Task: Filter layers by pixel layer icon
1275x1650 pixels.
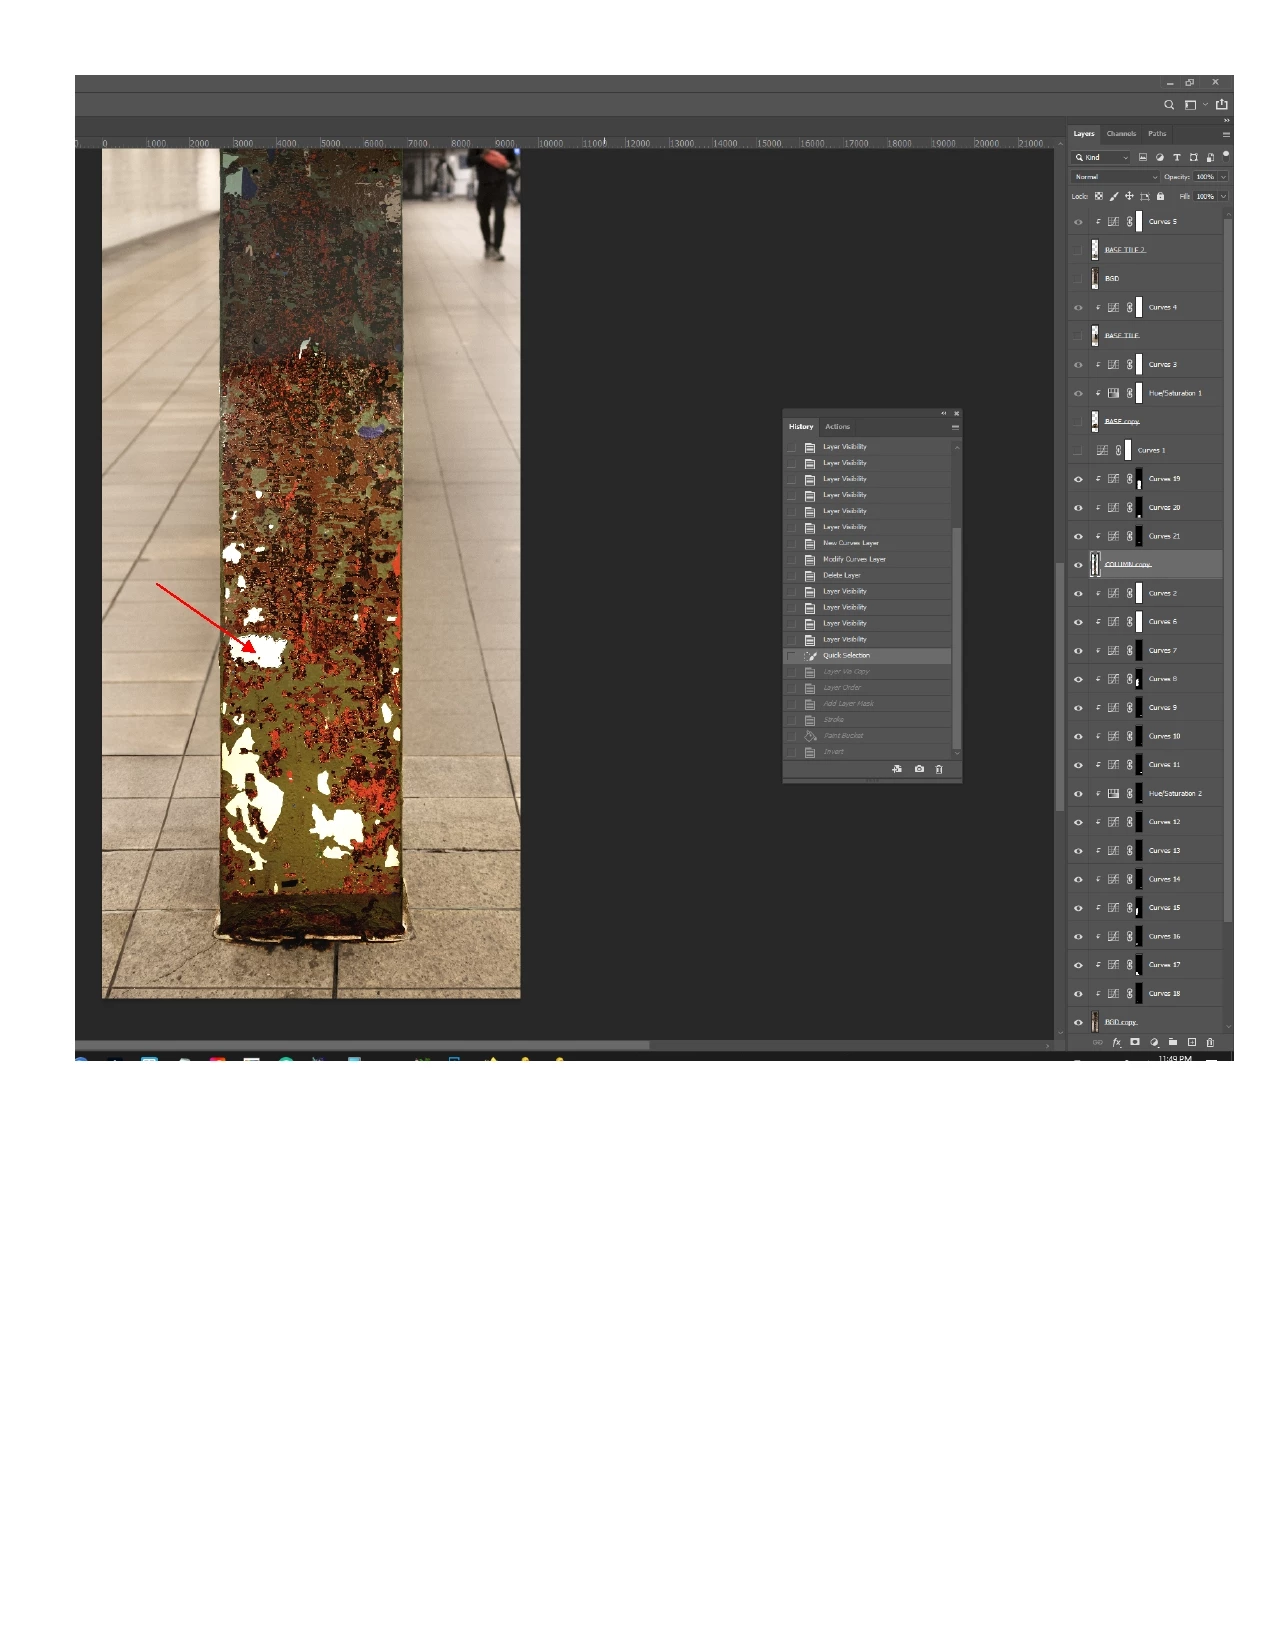Action: (x=1143, y=157)
